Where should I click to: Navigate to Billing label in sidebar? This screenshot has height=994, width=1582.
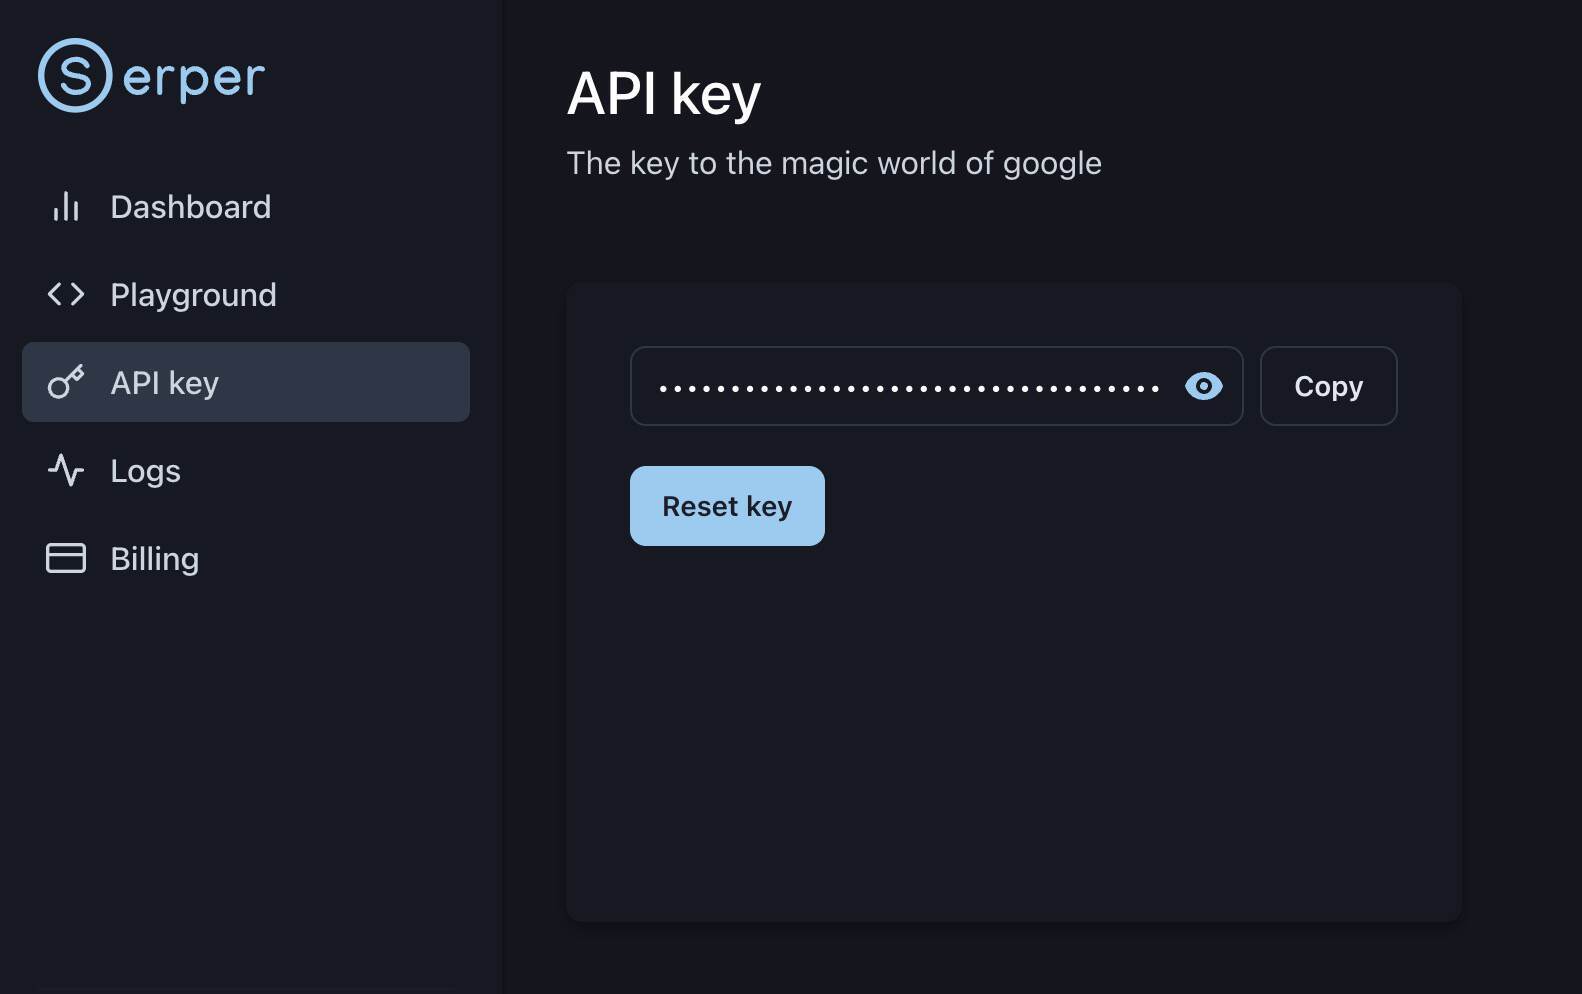[155, 559]
